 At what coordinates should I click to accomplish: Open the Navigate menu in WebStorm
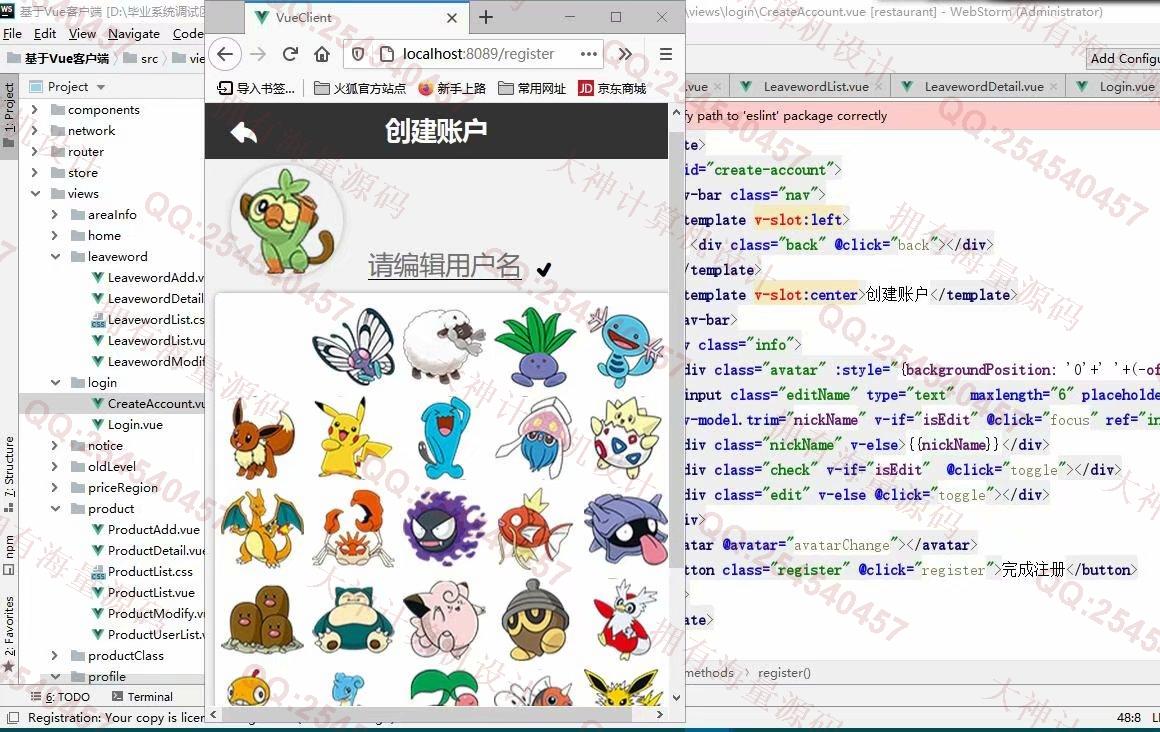(134, 33)
